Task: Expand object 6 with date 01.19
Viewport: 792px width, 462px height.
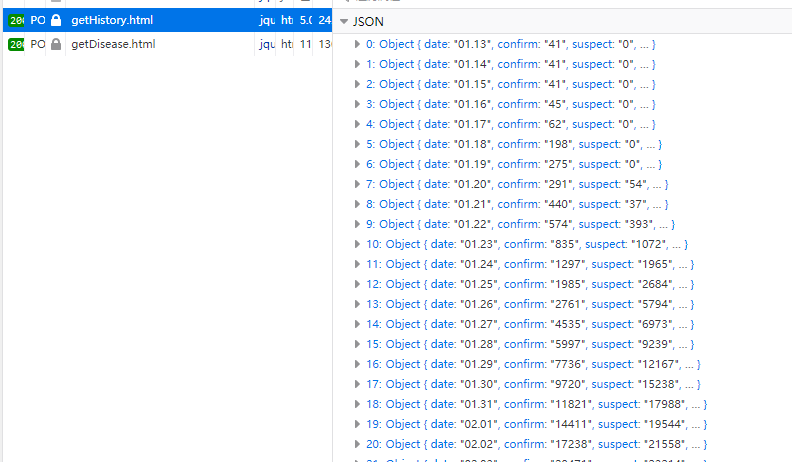Action: pyautogui.click(x=357, y=164)
